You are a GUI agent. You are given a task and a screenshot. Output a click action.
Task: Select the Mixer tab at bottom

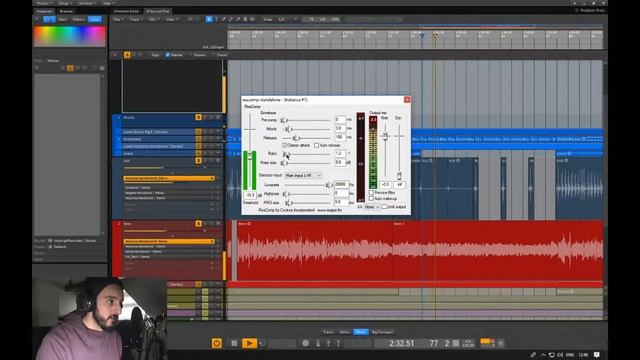pos(361,332)
